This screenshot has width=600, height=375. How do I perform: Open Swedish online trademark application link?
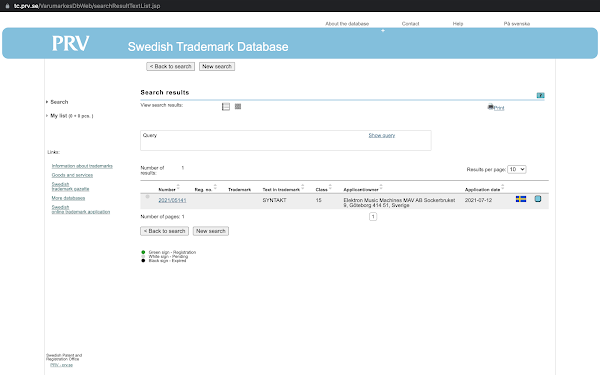81,209
